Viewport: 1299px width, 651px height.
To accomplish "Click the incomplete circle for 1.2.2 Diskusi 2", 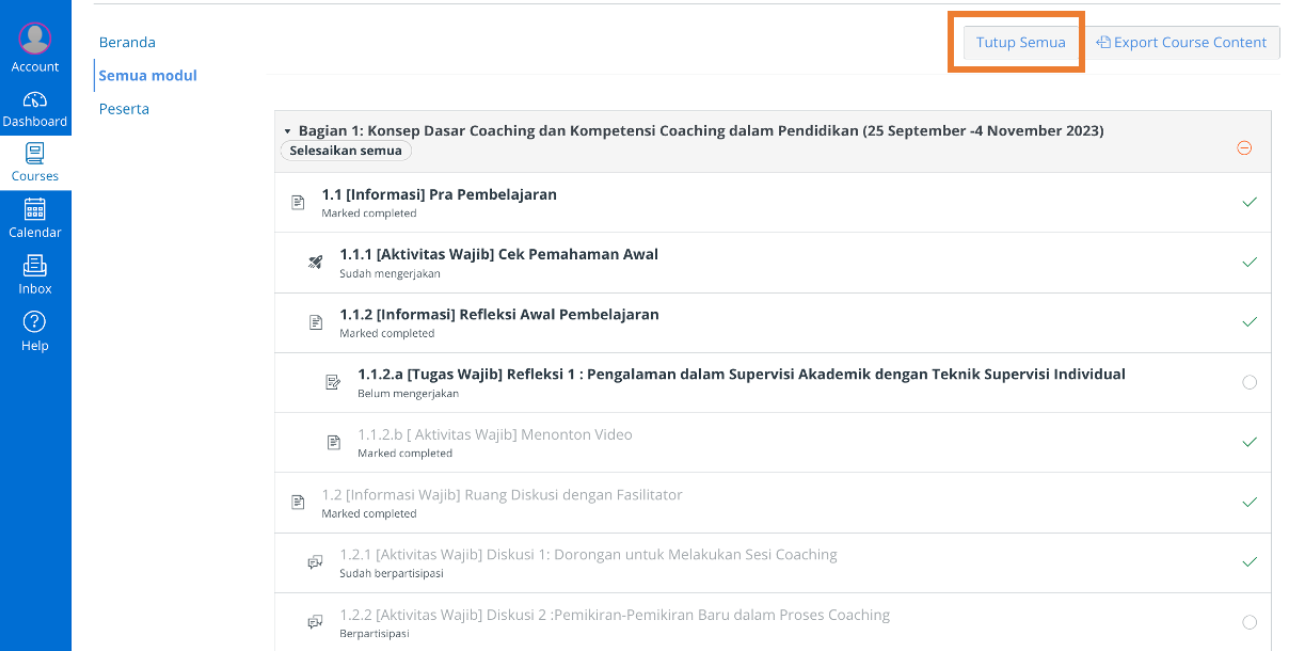I will (1249, 622).
